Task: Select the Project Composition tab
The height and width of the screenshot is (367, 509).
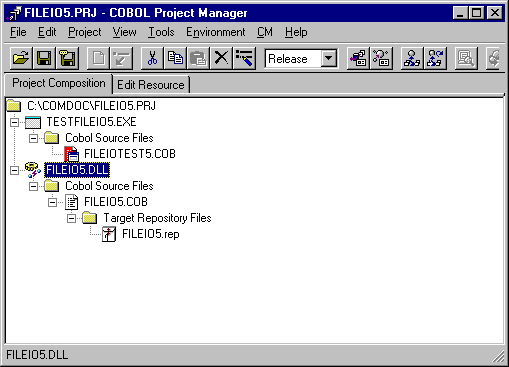Action: 59,83
